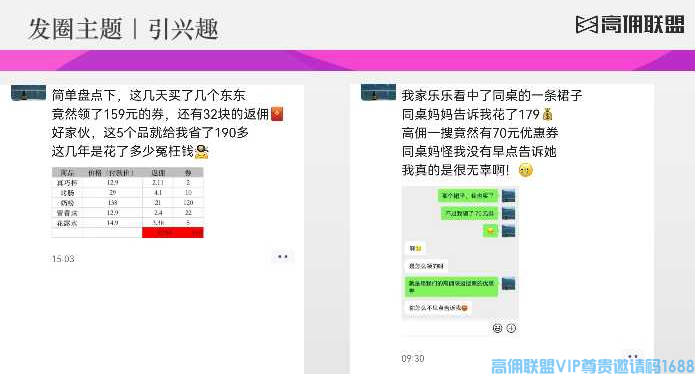Click table cell 22
The width and height of the screenshot is (695, 374).
point(188,213)
